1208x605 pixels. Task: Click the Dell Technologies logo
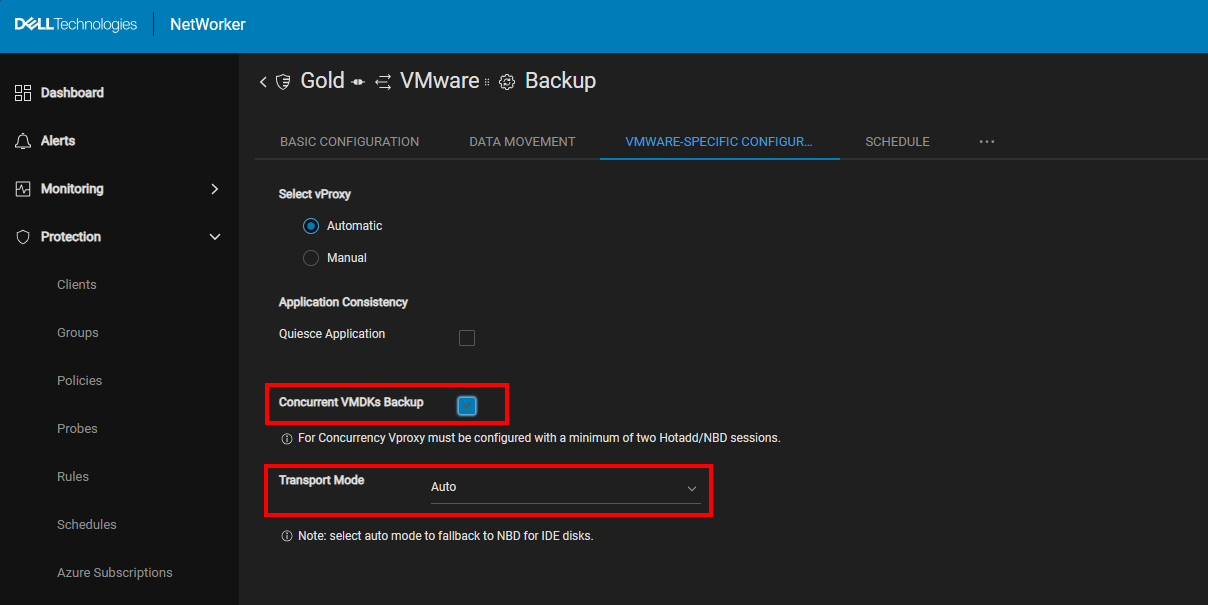pos(76,24)
